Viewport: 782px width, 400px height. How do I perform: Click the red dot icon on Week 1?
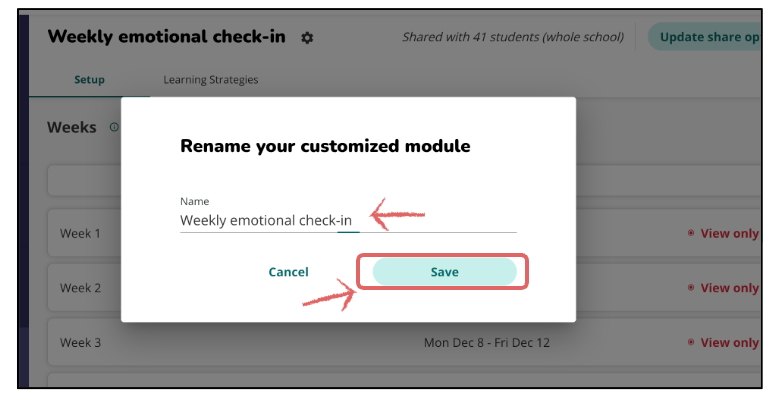coord(691,233)
